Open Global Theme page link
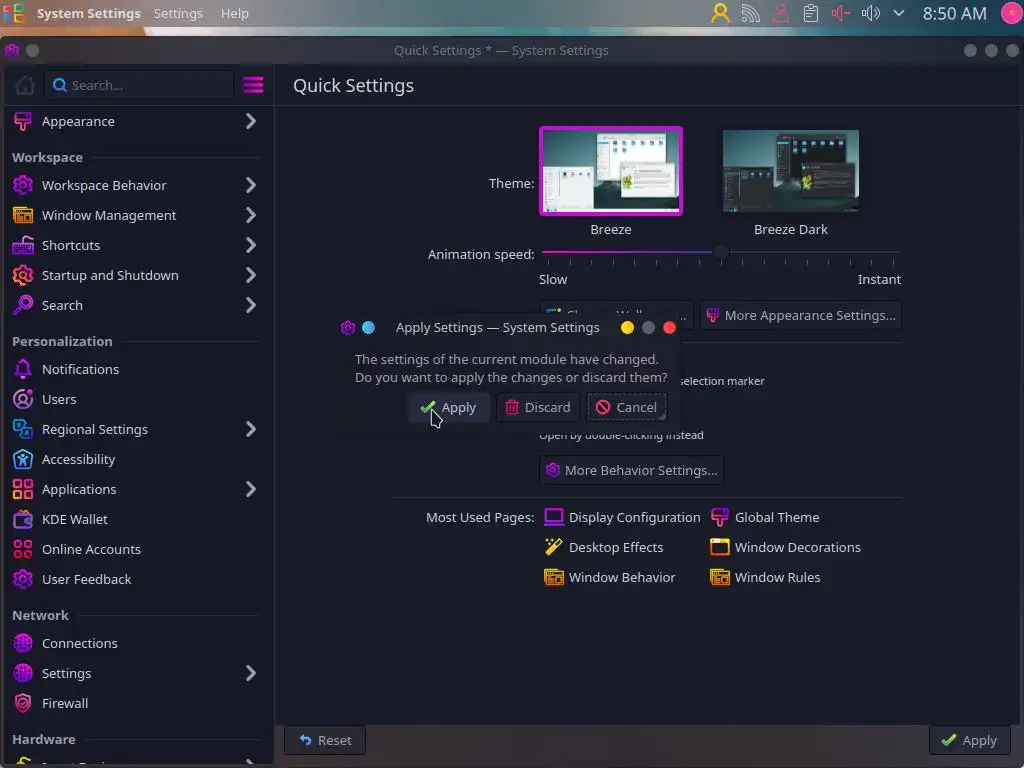Viewport: 1024px width, 768px height. click(765, 517)
